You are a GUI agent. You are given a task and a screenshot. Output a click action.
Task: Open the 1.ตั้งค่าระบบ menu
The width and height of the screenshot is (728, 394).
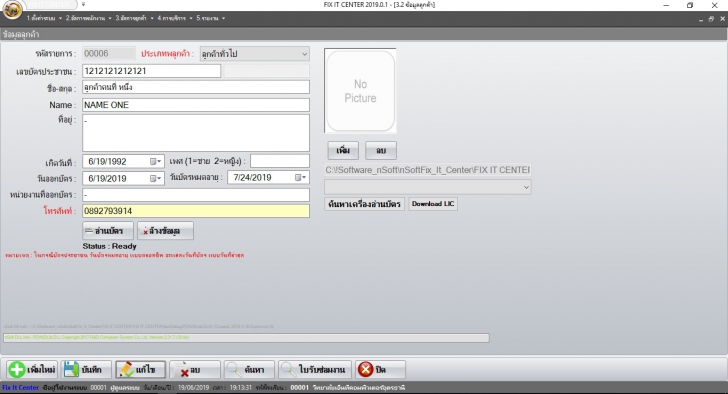click(x=44, y=18)
